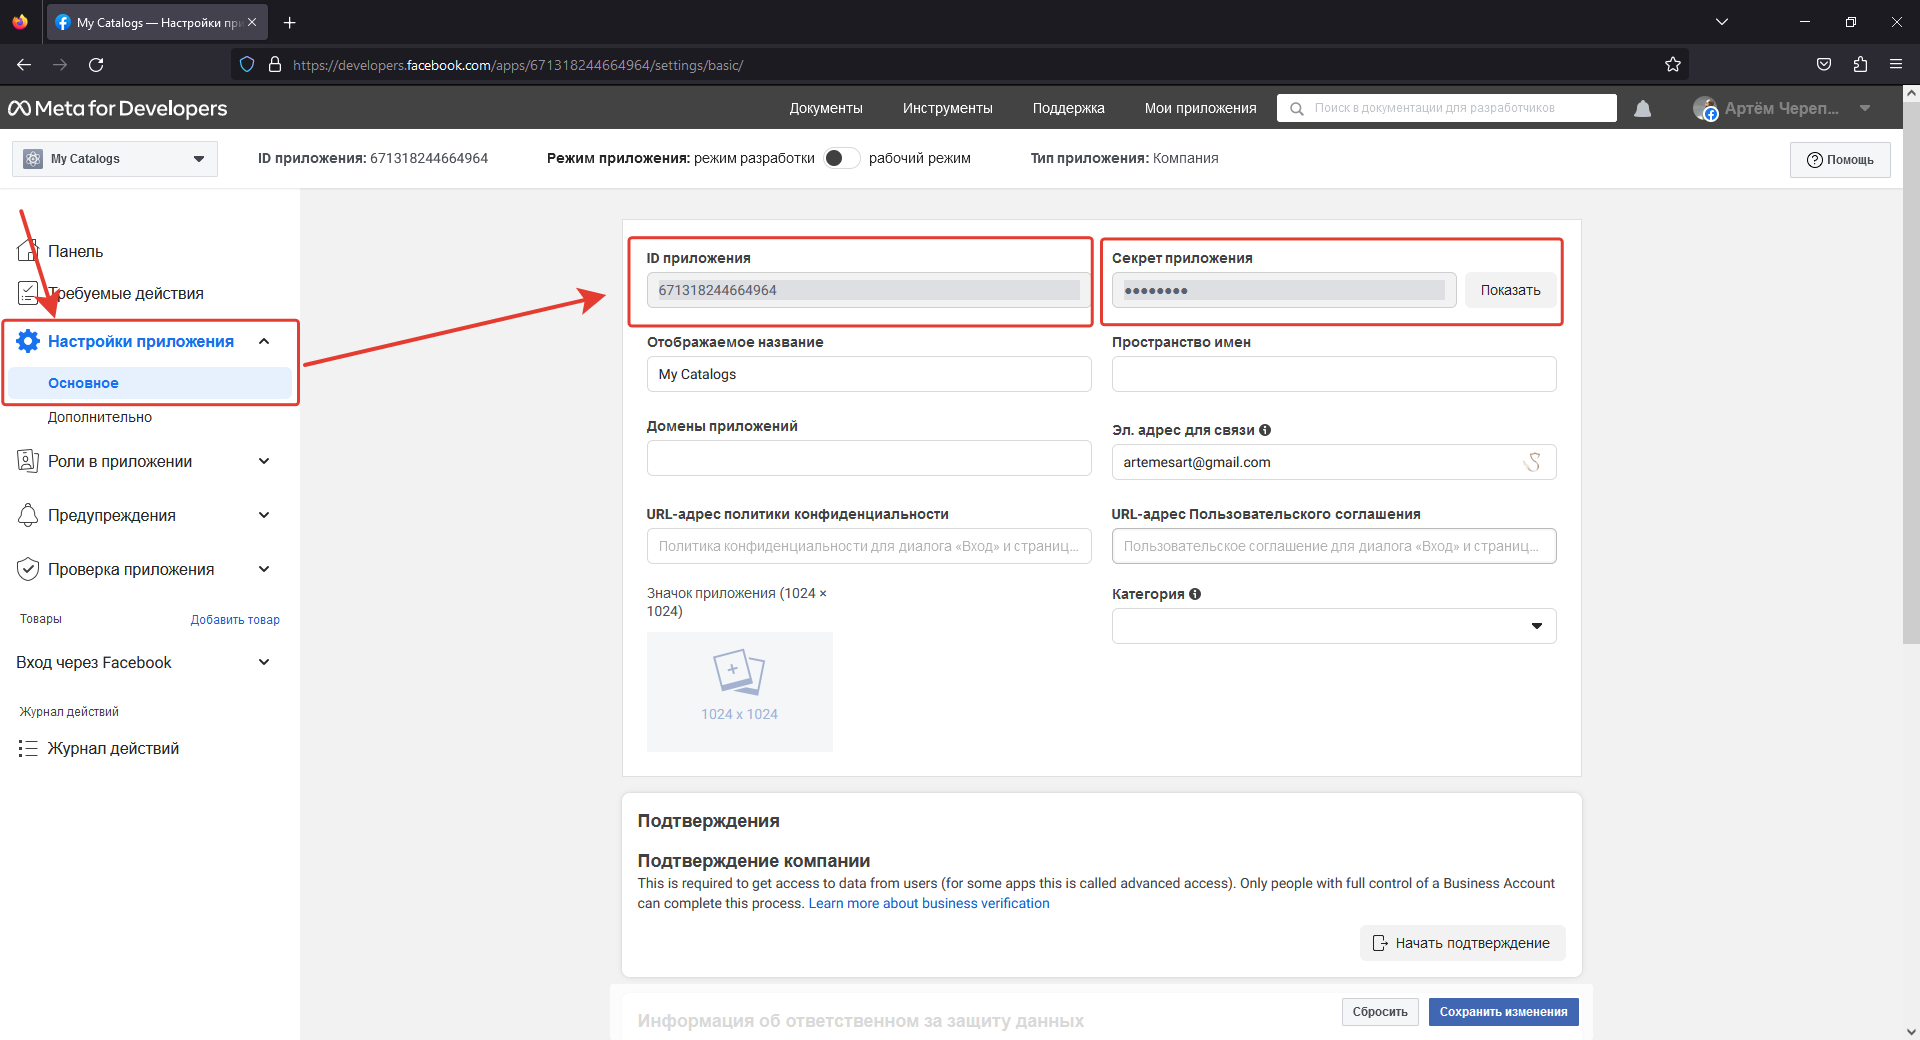
Task: Open the Firefox application menu hamburger
Action: tap(1896, 64)
